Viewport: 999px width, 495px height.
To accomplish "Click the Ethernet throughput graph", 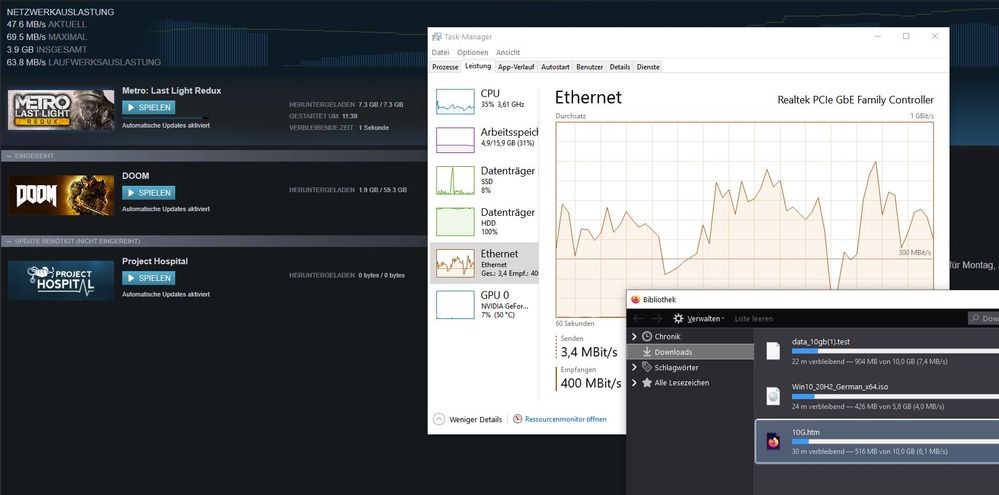I will (744, 220).
